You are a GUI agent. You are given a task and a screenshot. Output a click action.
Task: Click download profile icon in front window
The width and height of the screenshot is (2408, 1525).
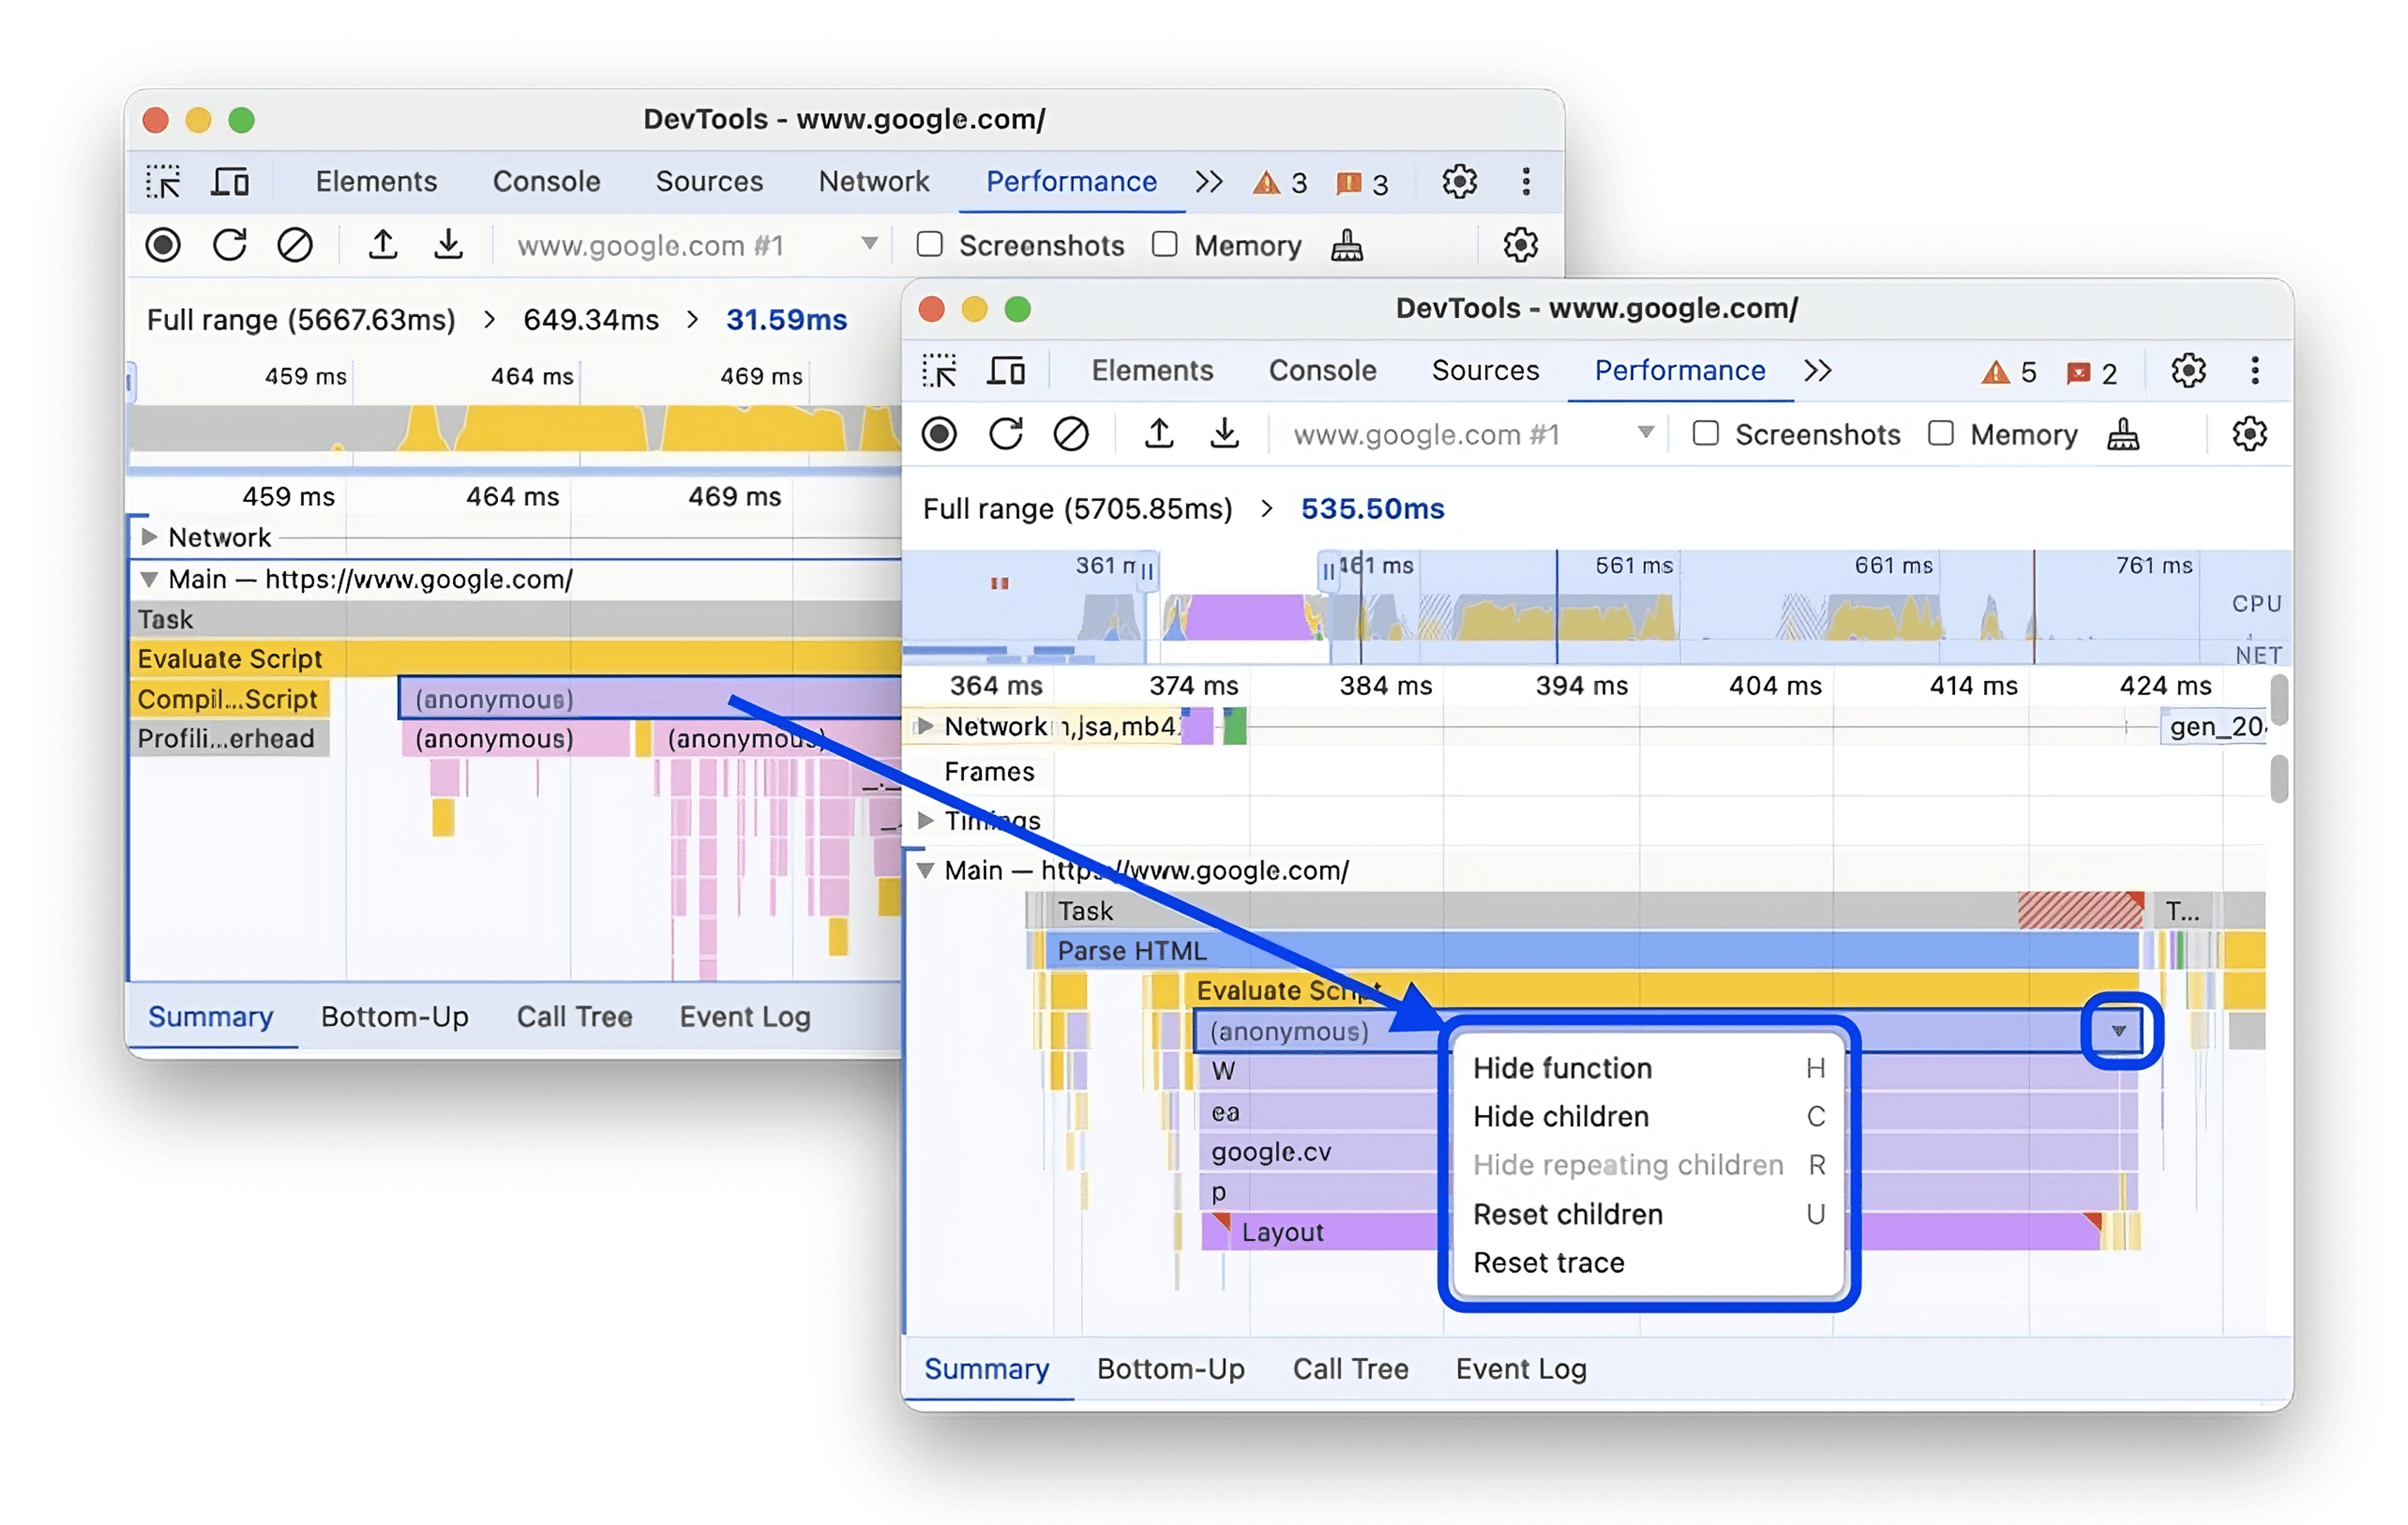pos(1225,434)
